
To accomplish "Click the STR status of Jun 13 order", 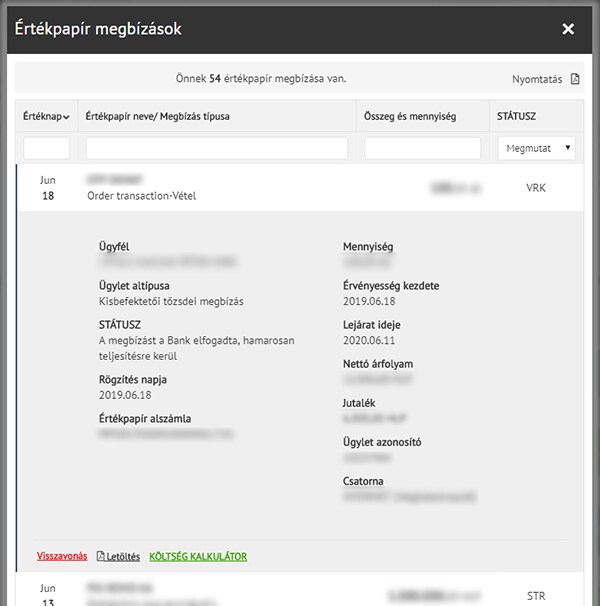I will (x=536, y=595).
